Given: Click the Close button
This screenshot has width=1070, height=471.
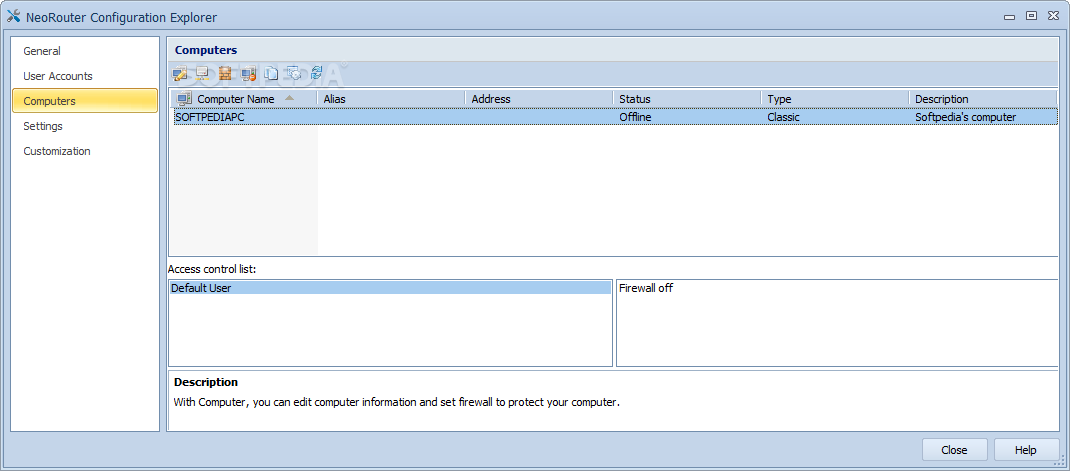Looking at the screenshot, I should [x=954, y=450].
